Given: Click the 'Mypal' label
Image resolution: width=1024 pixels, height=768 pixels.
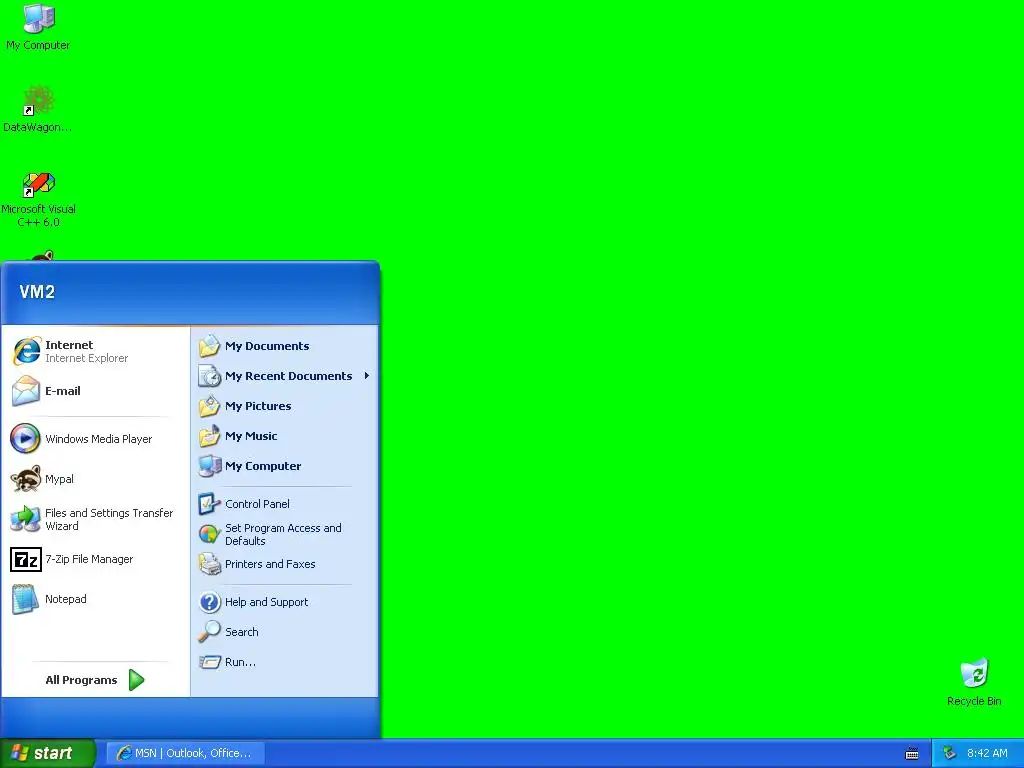Looking at the screenshot, I should click(59, 479).
